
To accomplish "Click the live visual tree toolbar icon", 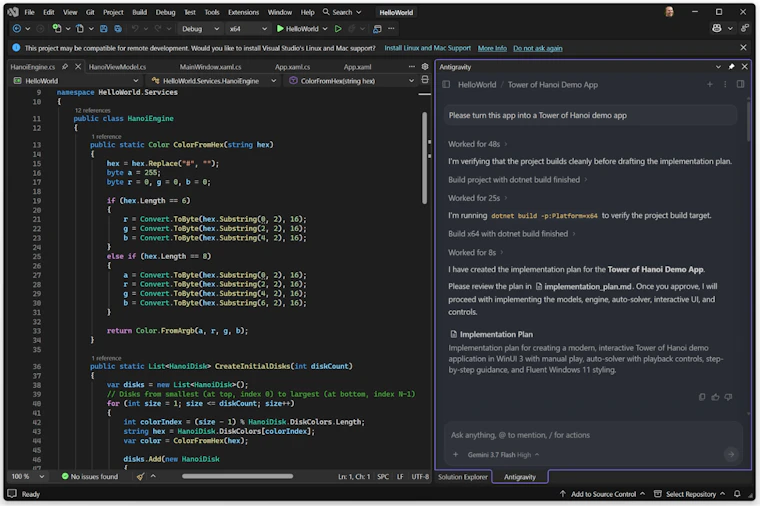I will click(x=377, y=29).
